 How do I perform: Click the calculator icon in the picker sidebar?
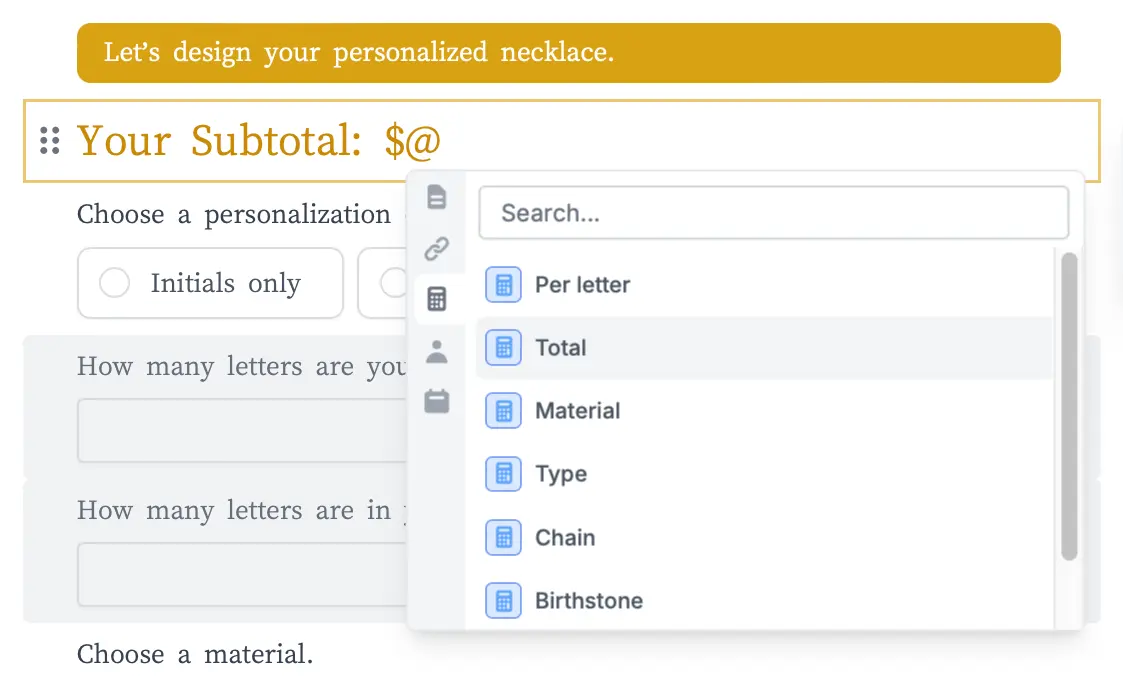(437, 298)
